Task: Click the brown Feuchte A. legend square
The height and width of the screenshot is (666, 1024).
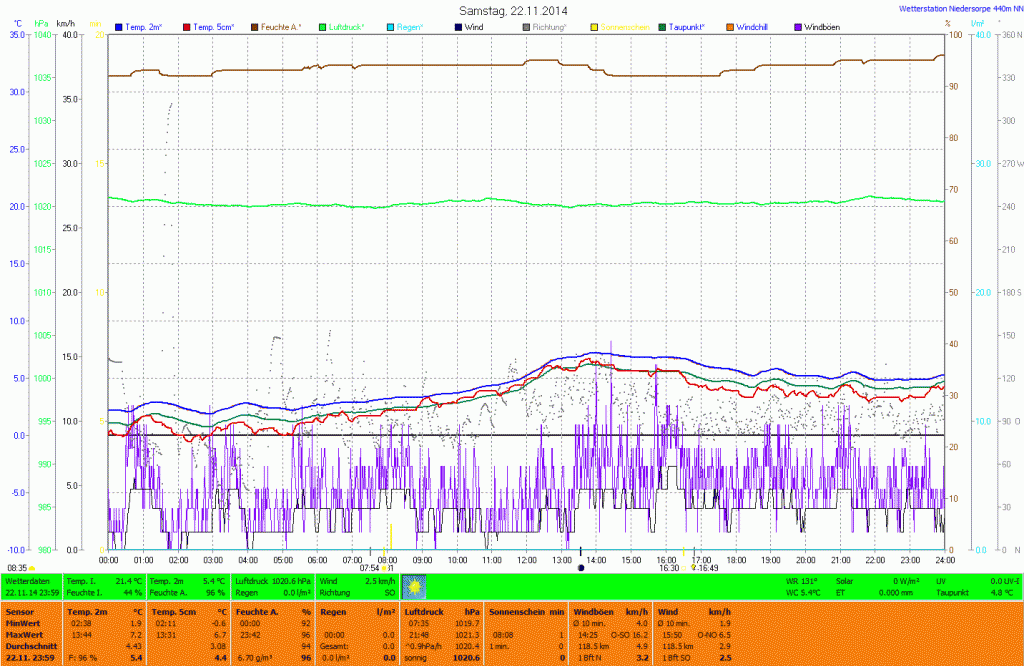Action: [255, 26]
